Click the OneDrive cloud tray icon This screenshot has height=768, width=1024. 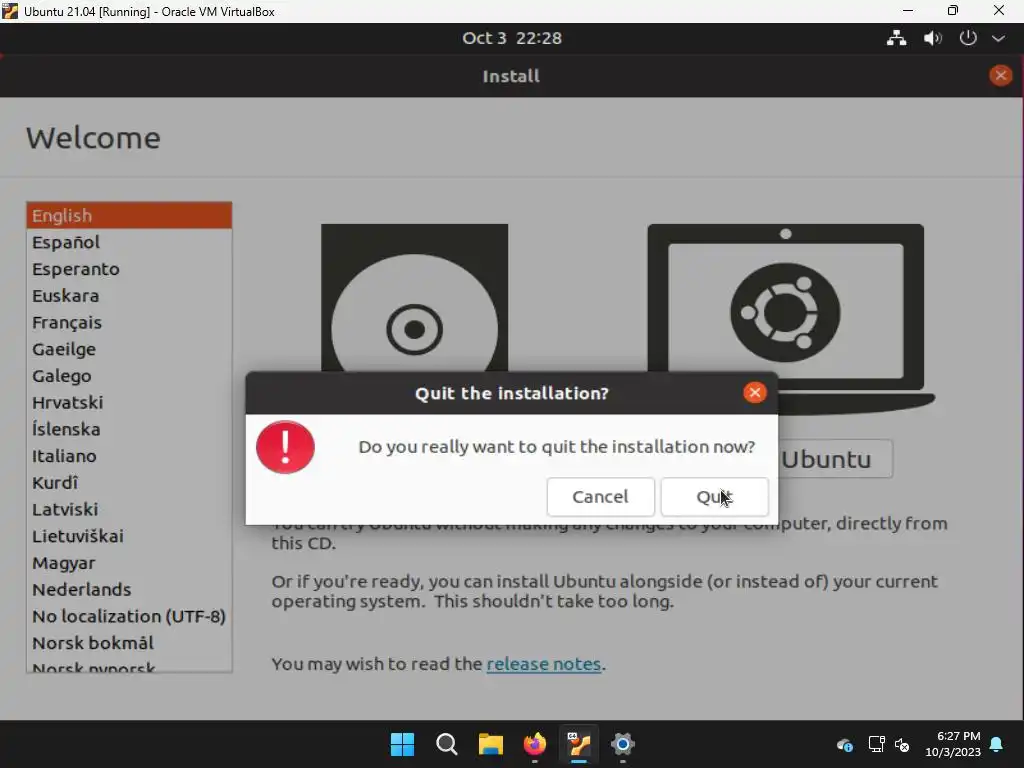tap(844, 744)
